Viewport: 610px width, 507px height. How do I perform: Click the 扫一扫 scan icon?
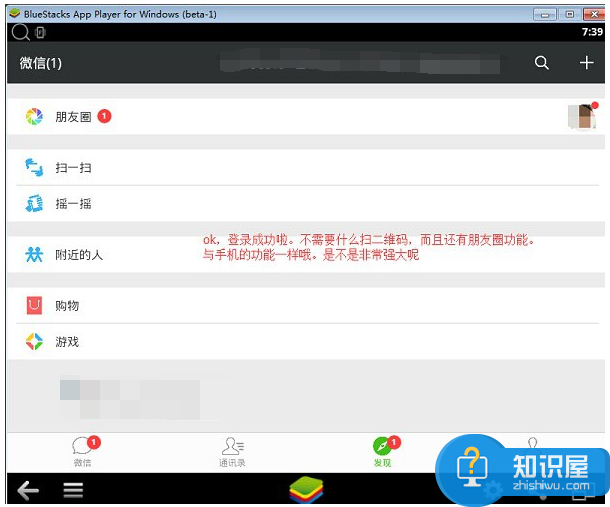click(x=34, y=167)
